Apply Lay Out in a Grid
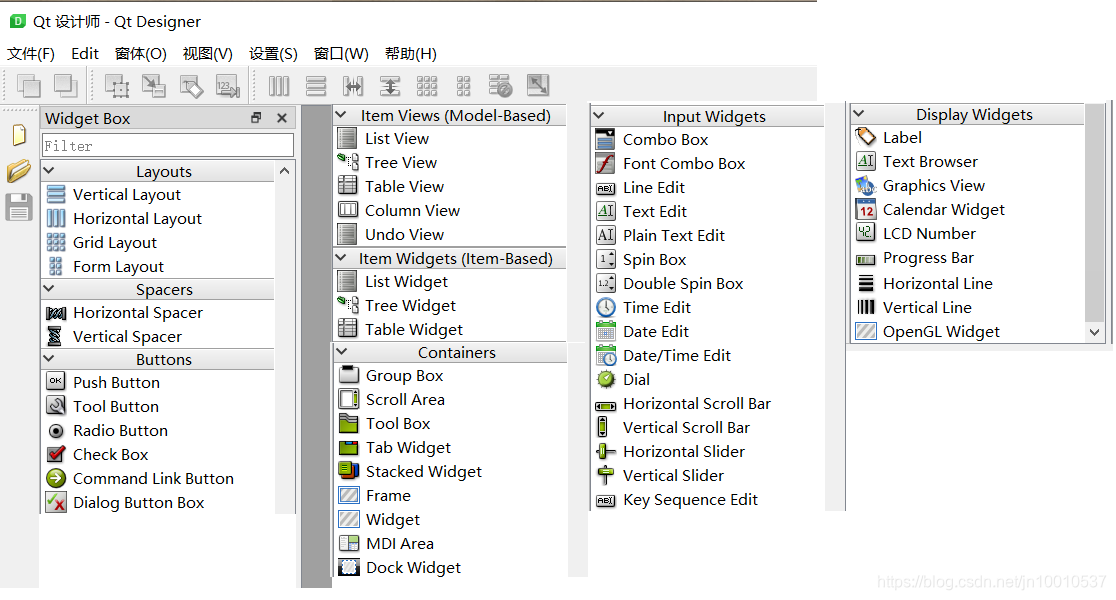The image size is (1116, 600). (x=426, y=86)
